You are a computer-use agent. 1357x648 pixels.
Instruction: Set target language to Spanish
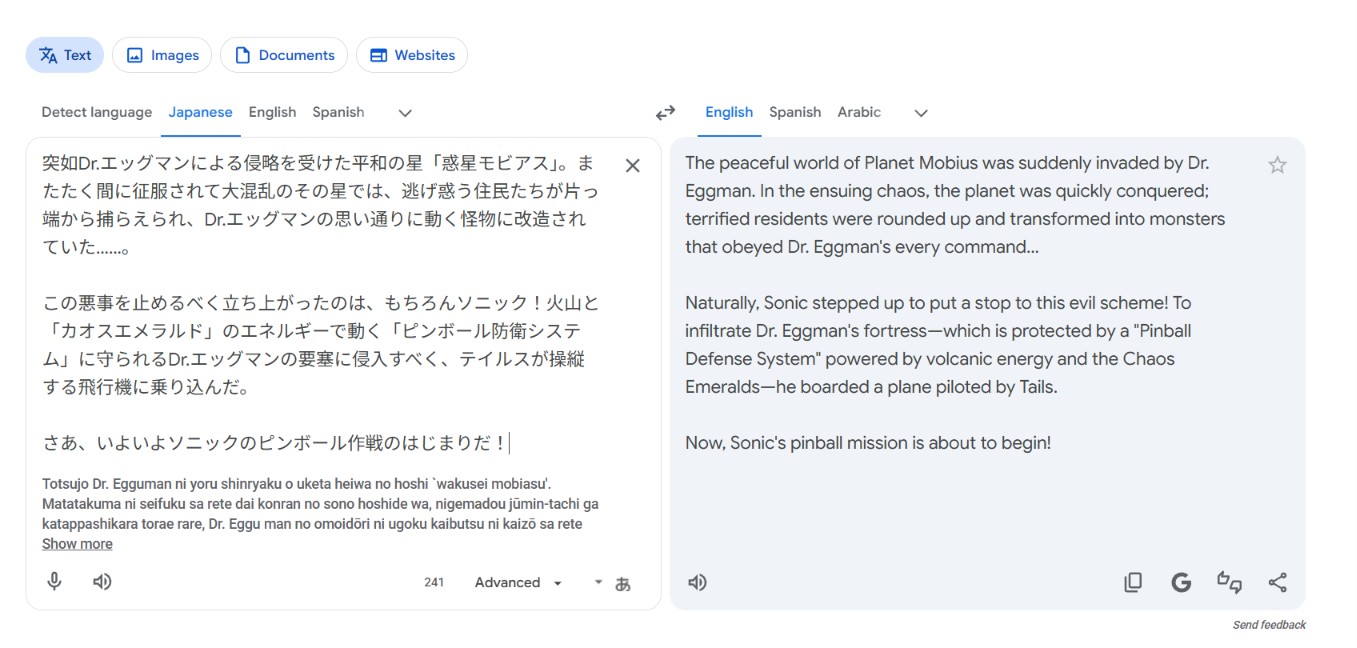tap(795, 112)
